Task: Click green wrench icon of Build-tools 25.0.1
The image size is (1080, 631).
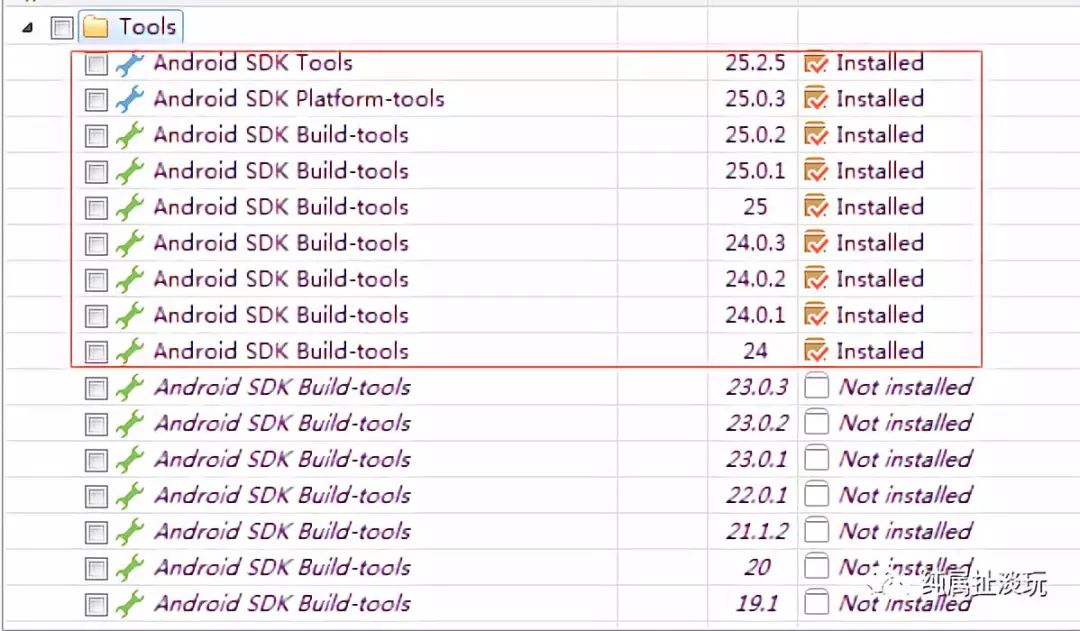Action: (129, 172)
